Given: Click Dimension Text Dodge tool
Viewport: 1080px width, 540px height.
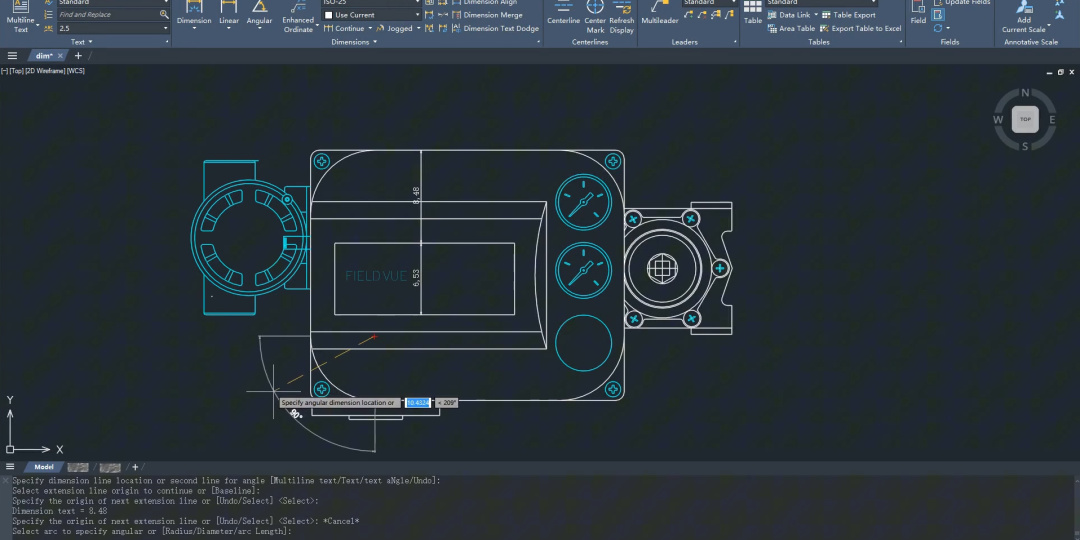Looking at the screenshot, I should click(x=495, y=28).
